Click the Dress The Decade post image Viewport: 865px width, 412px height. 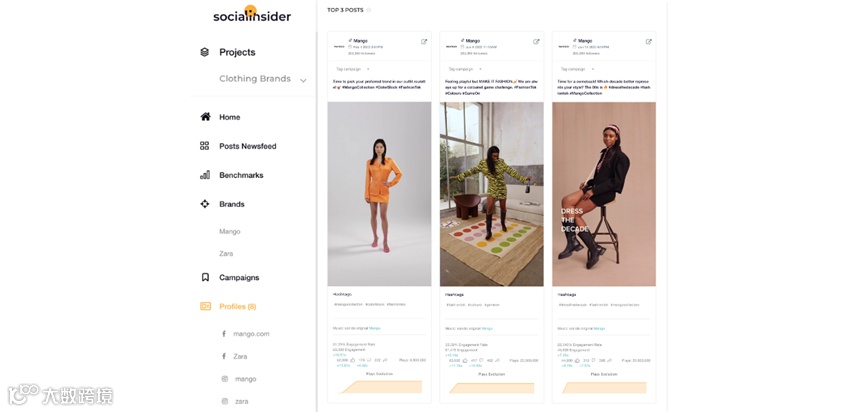(x=604, y=194)
